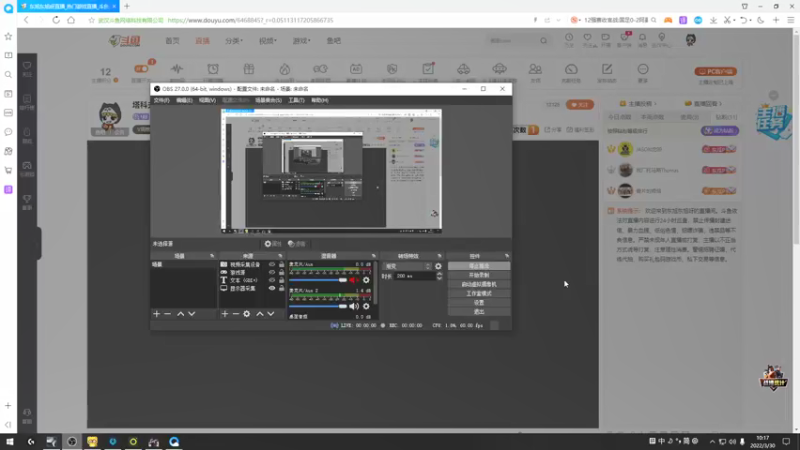Viewport: 800px width, 450px height.
Task: Open the 文件(F) menu in OBS
Action: coord(161,101)
